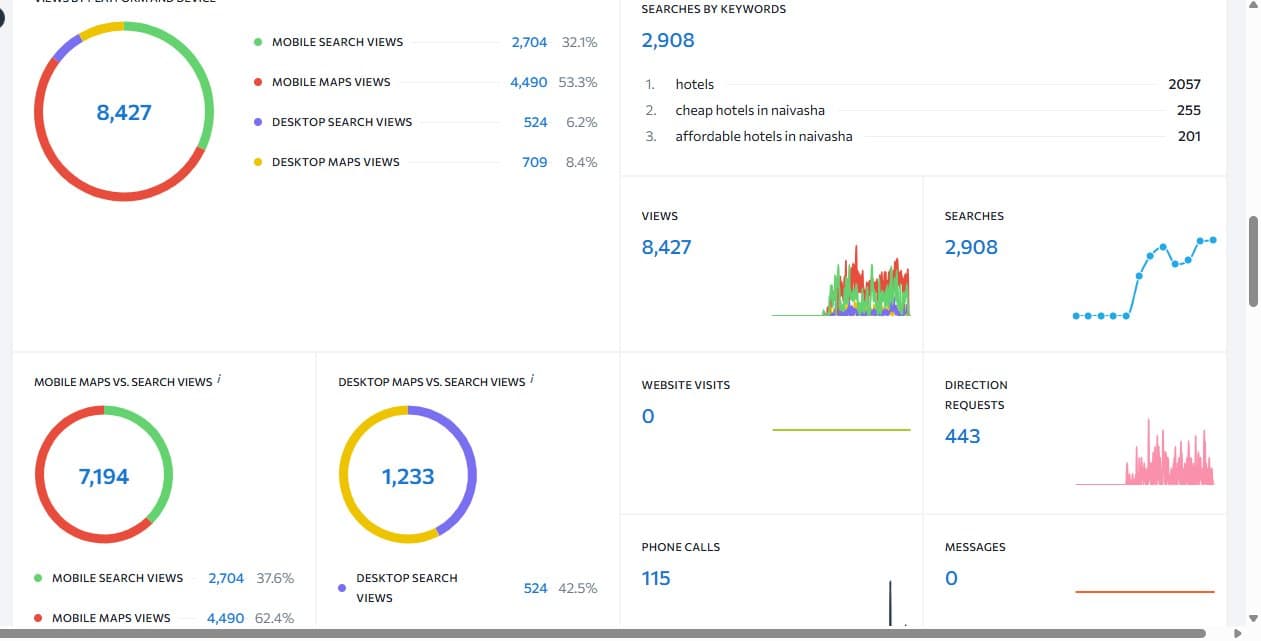Image resolution: width=1261 pixels, height=641 pixels.
Task: Click the 2,908 value in the Searches card
Action: click(971, 247)
